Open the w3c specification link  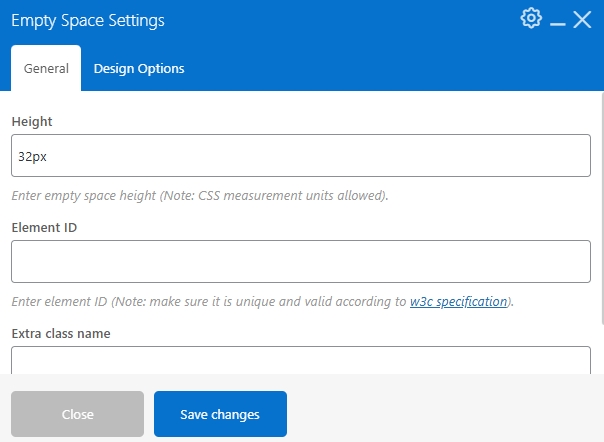point(458,301)
